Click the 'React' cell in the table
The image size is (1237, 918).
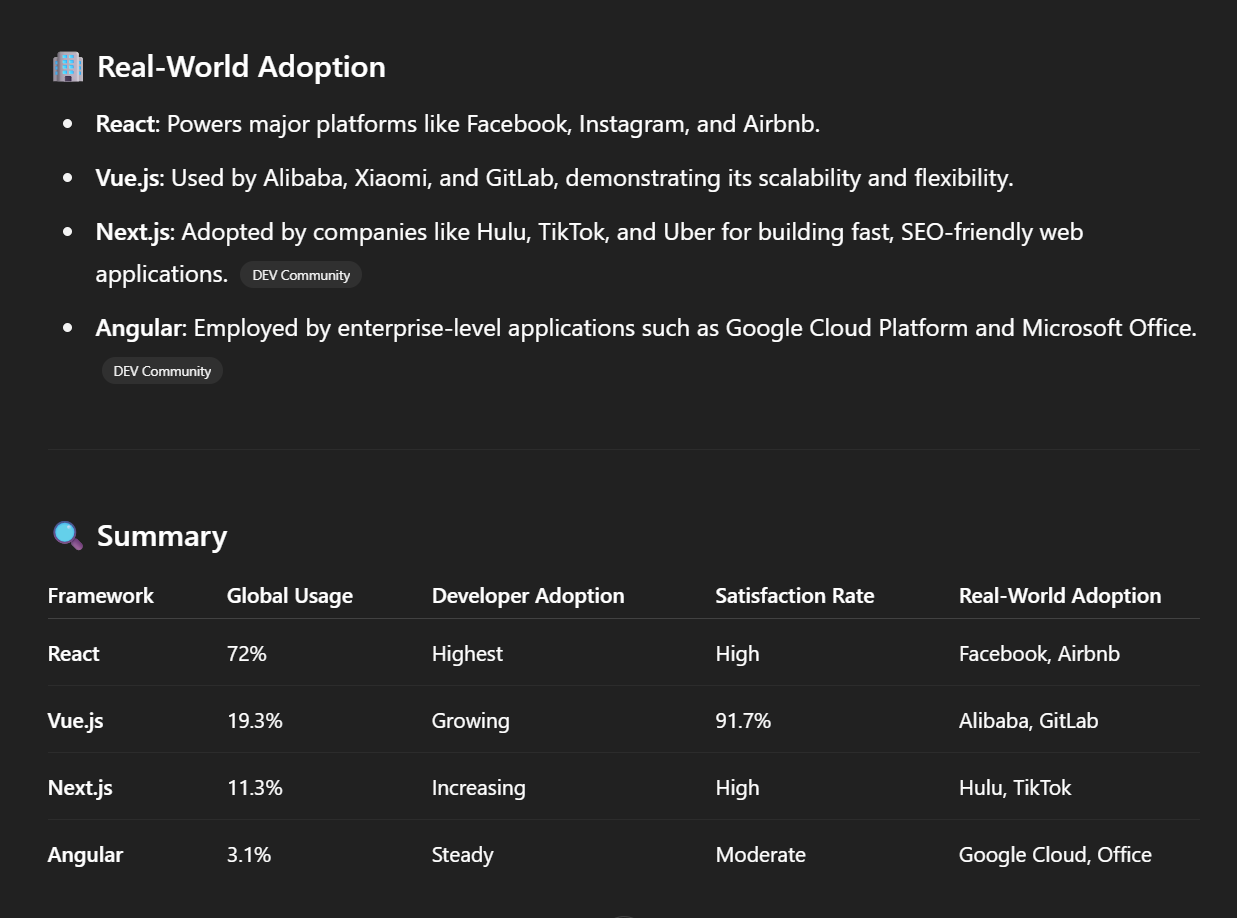point(74,654)
